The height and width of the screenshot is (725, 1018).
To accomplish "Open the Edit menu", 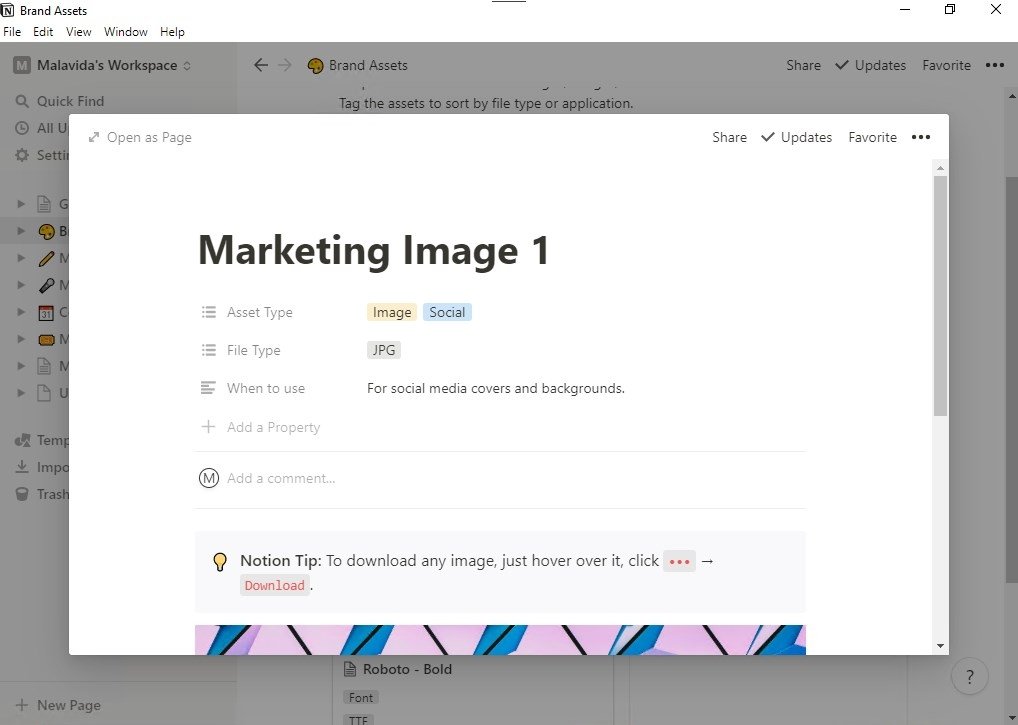I will click(43, 31).
